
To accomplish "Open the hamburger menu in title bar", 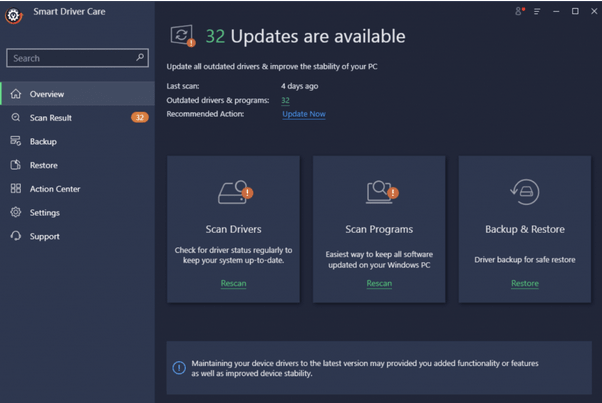I will click(537, 12).
